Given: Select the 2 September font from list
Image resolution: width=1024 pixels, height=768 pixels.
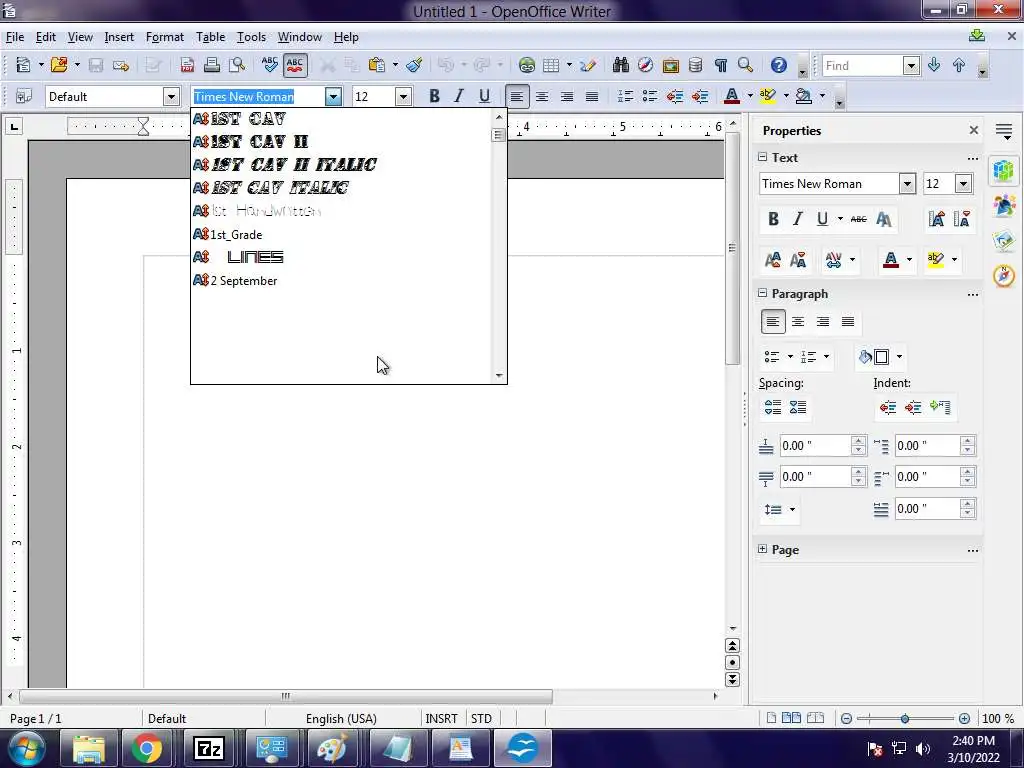Looking at the screenshot, I should coord(342,281).
